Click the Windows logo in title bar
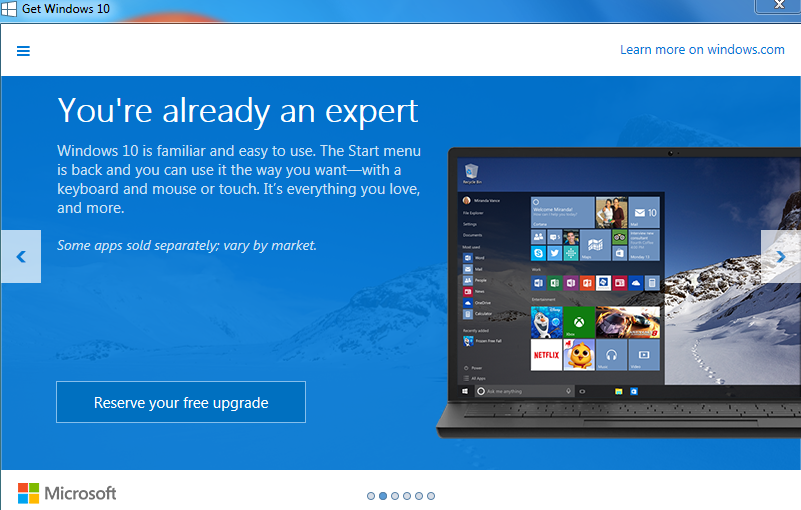This screenshot has height=510, width=801. [x=9, y=9]
